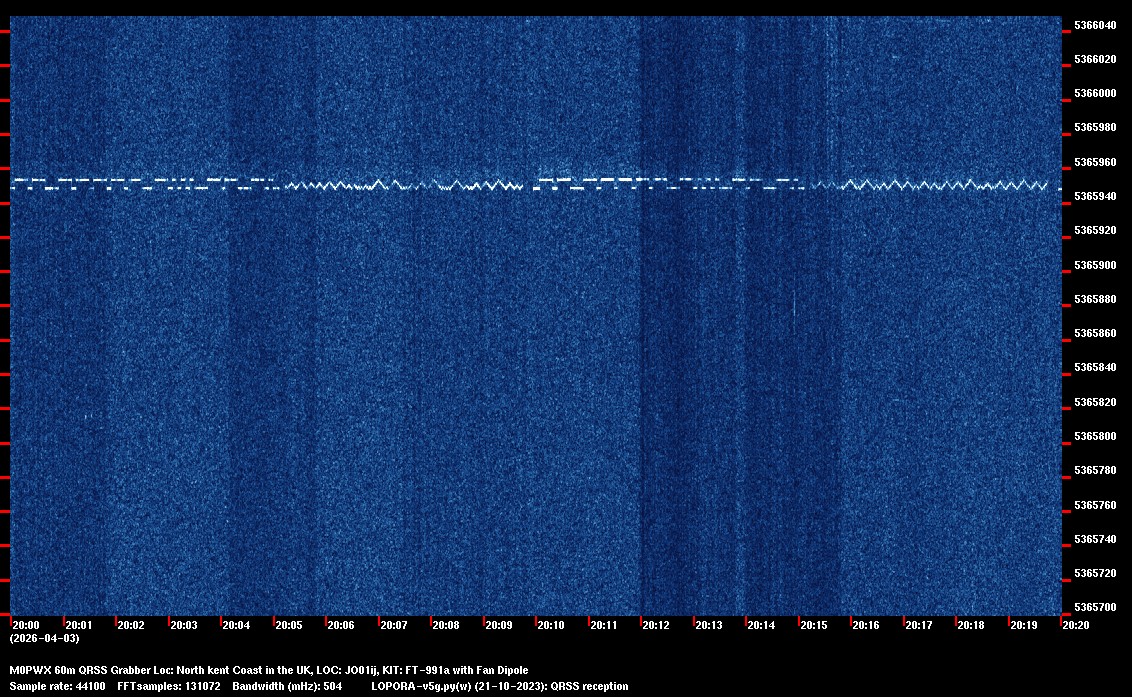Click the 5365880 frequency scale label
Screen dimensions: 1132x697
[1094, 299]
